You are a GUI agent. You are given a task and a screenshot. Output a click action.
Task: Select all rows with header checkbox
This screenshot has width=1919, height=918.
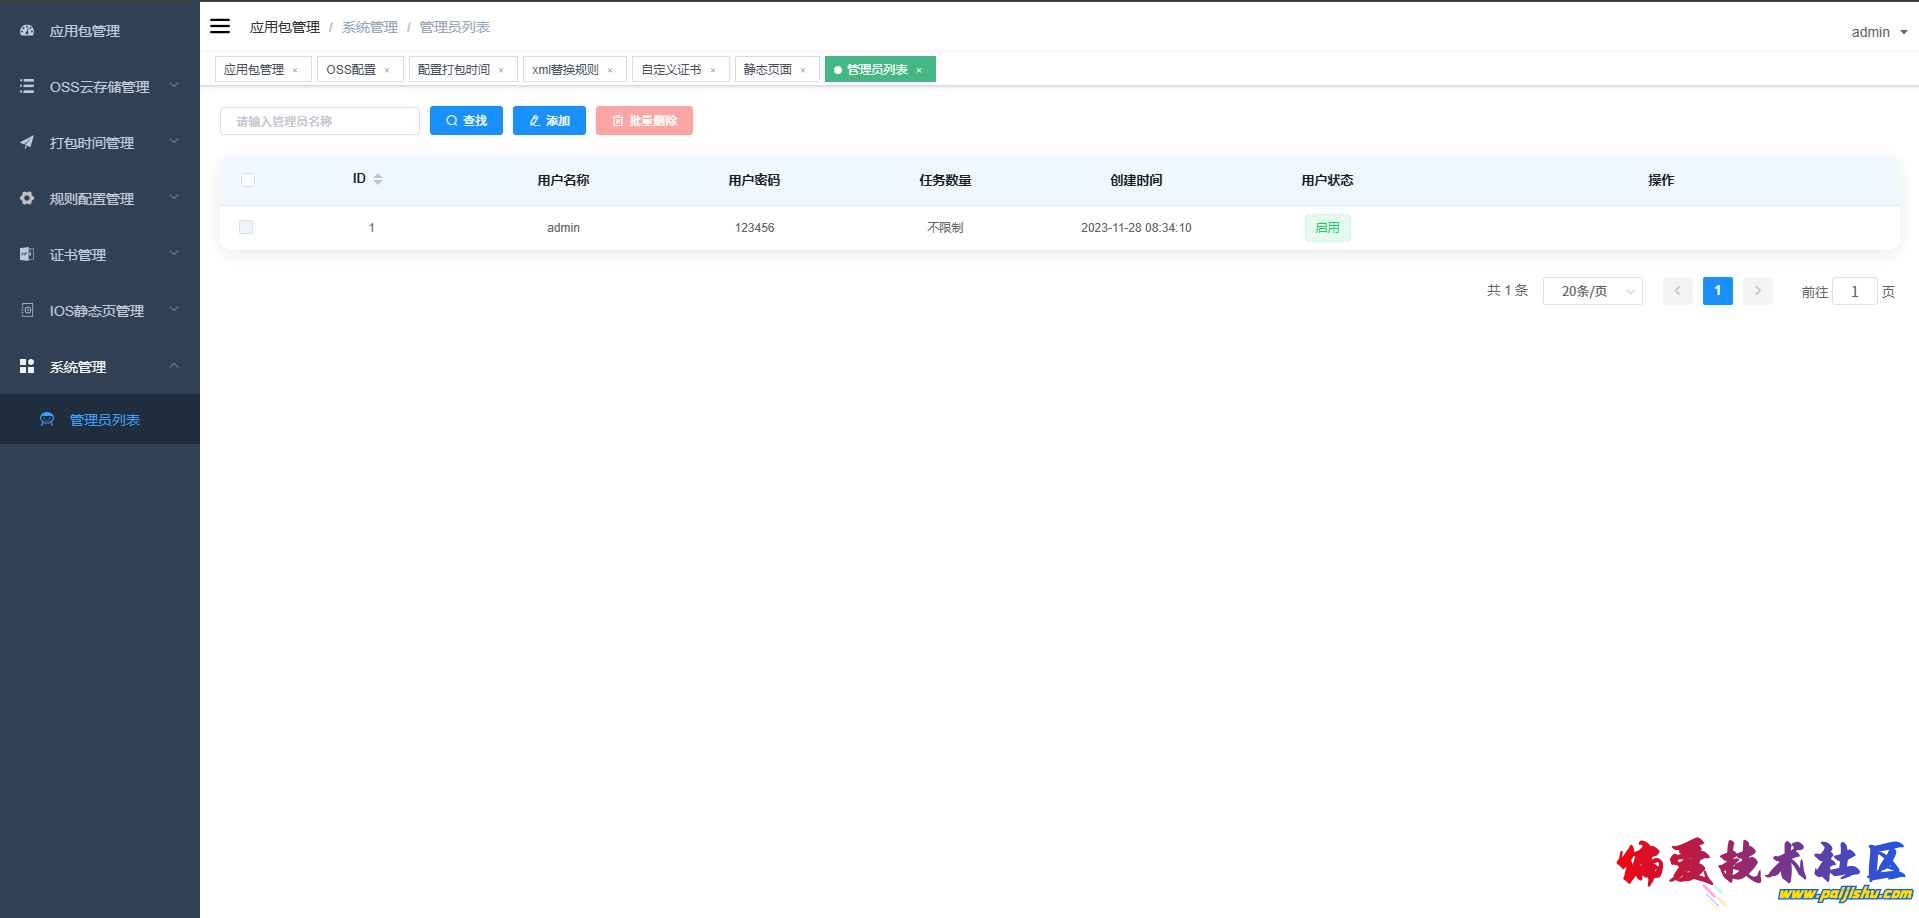point(248,180)
